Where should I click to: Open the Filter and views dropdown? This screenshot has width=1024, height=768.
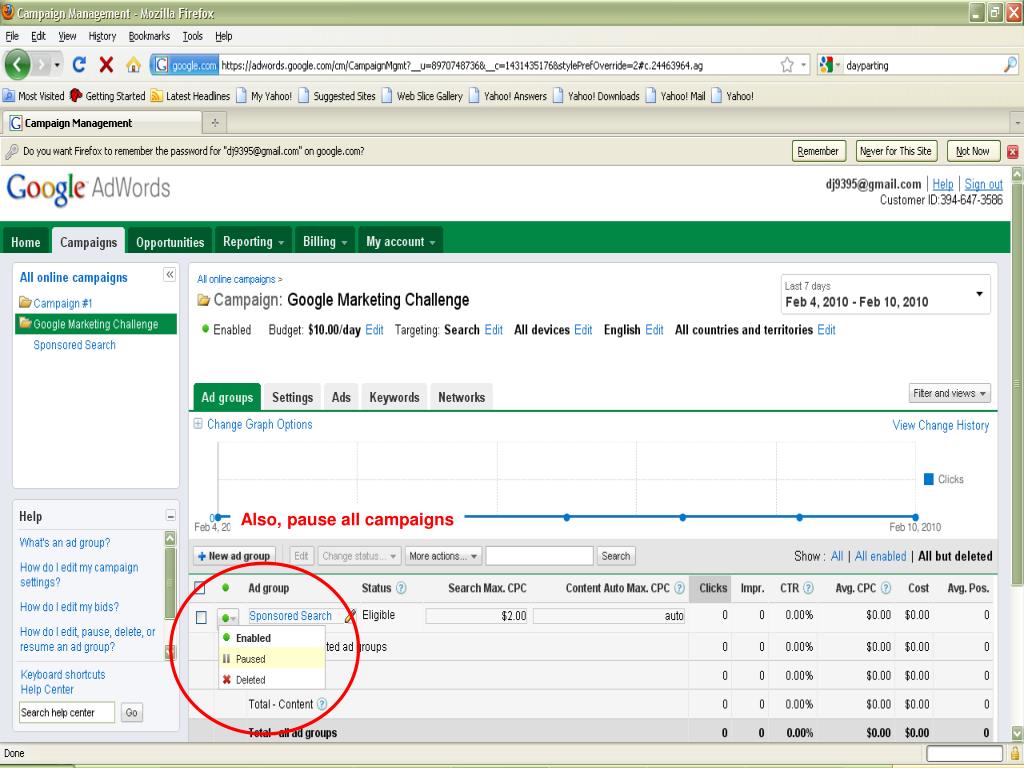(x=950, y=393)
